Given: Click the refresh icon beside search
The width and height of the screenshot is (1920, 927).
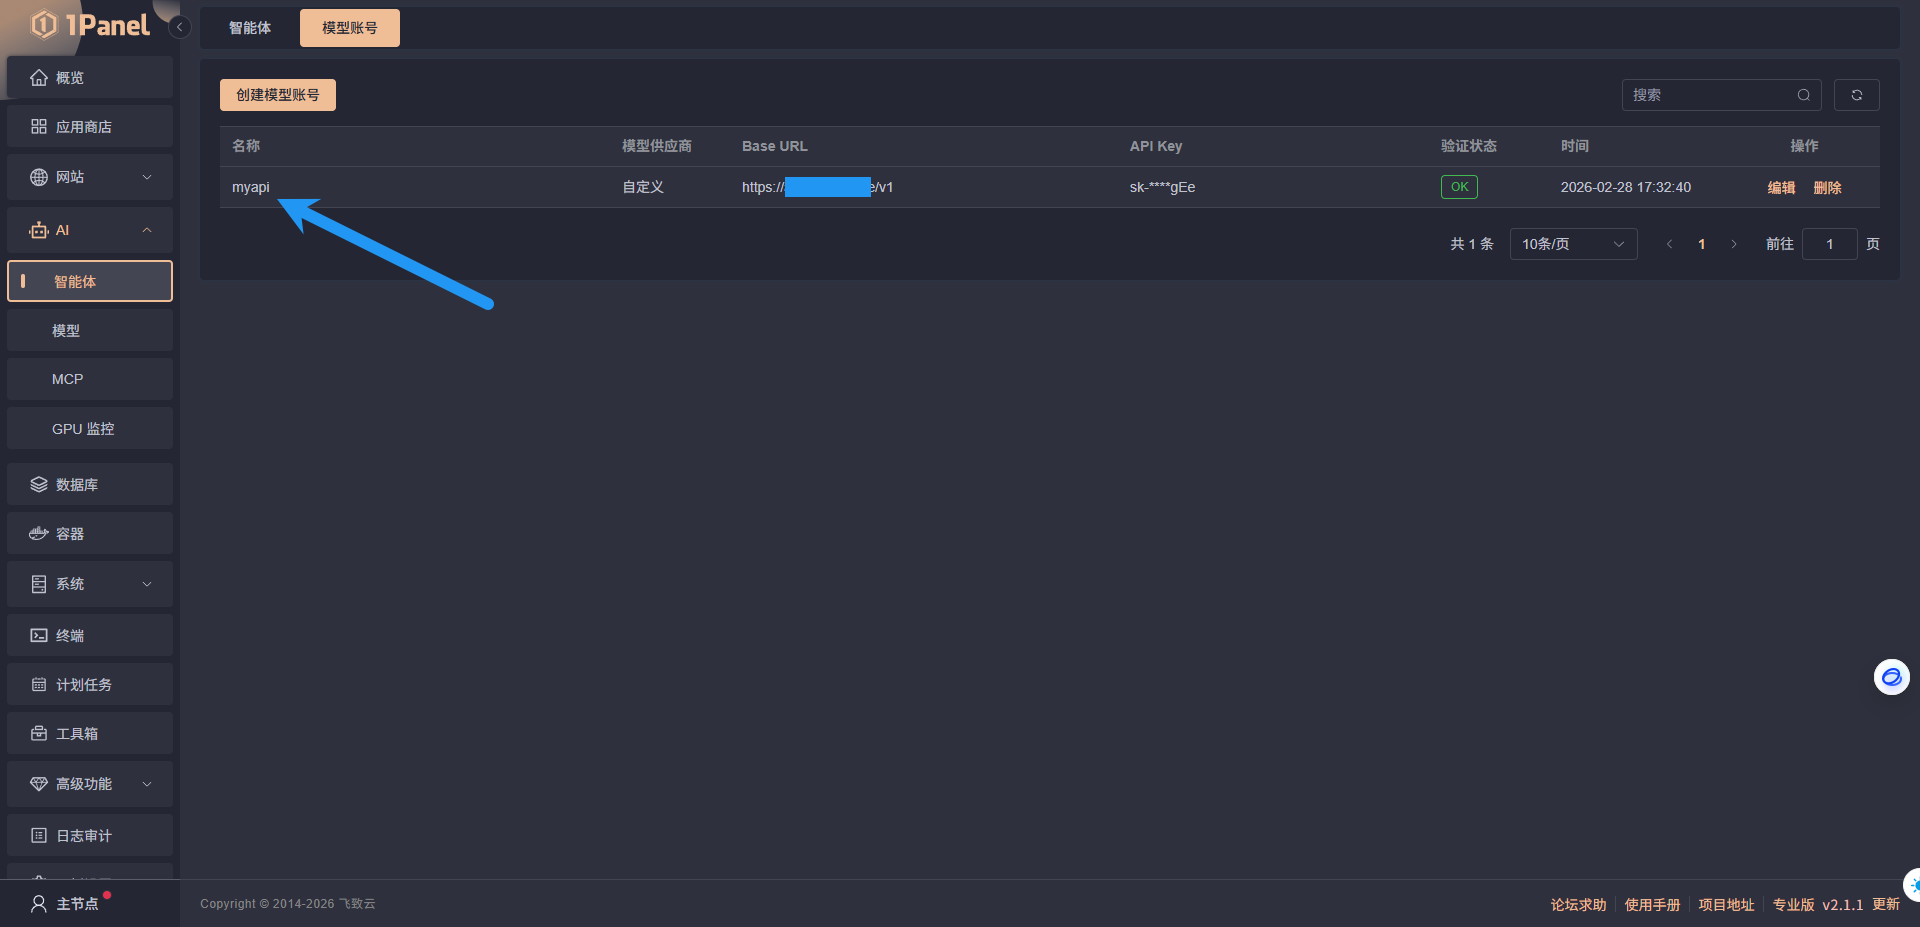Looking at the screenshot, I should point(1856,95).
